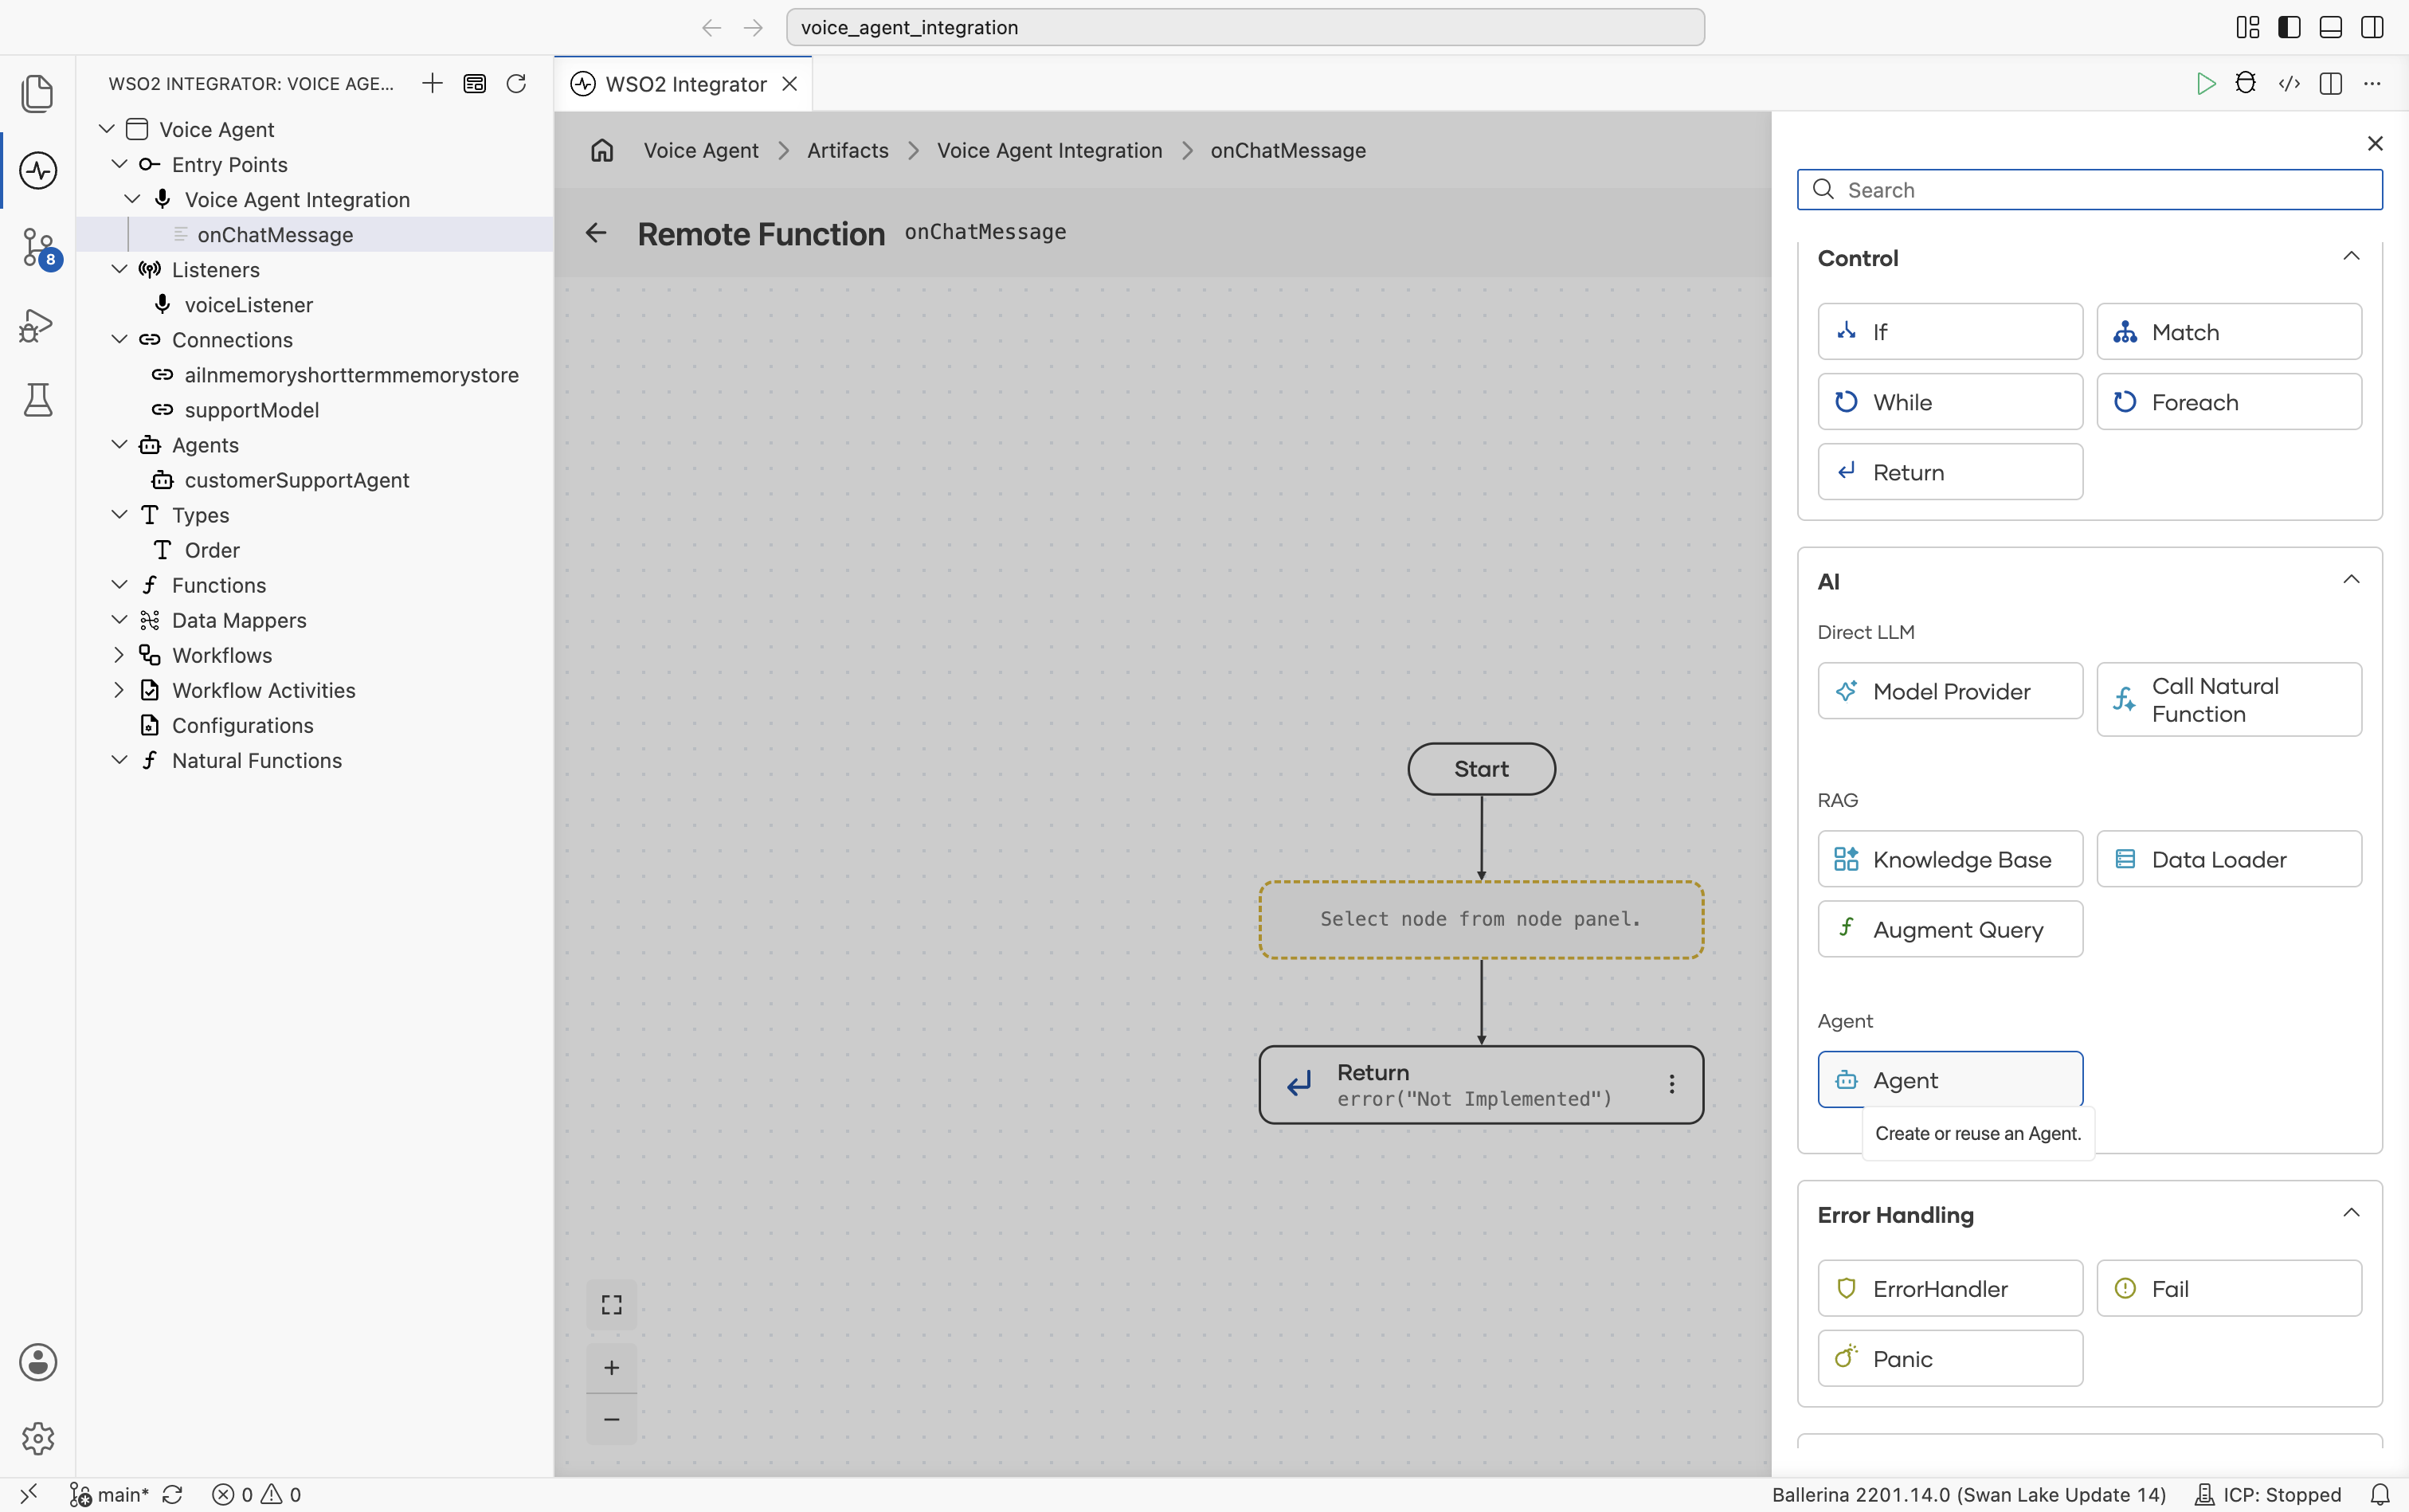Click the Debug bug icon in editor toolbar
Viewport: 2409px width, 1512px height.
click(x=2245, y=83)
